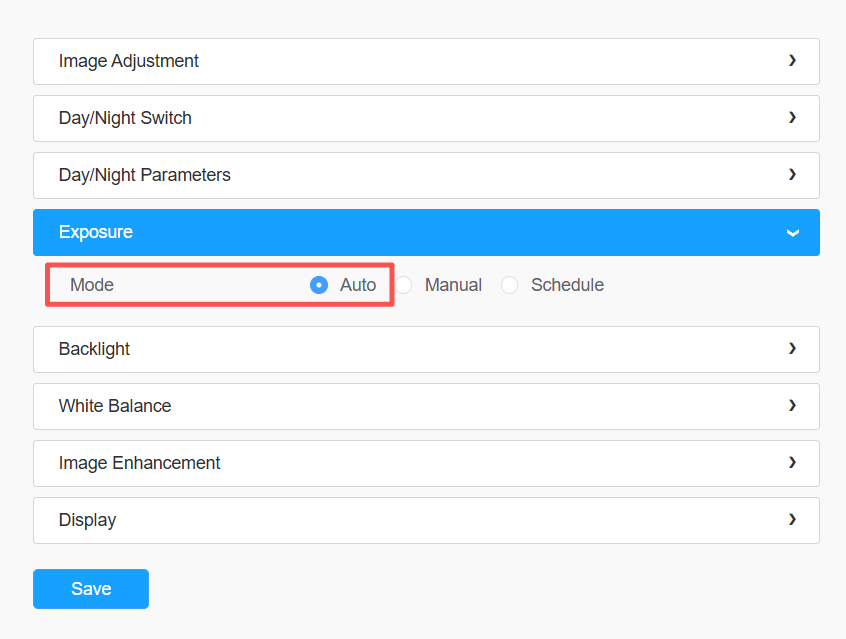This screenshot has height=639, width=846.
Task: Click the Save button
Action: 91,589
